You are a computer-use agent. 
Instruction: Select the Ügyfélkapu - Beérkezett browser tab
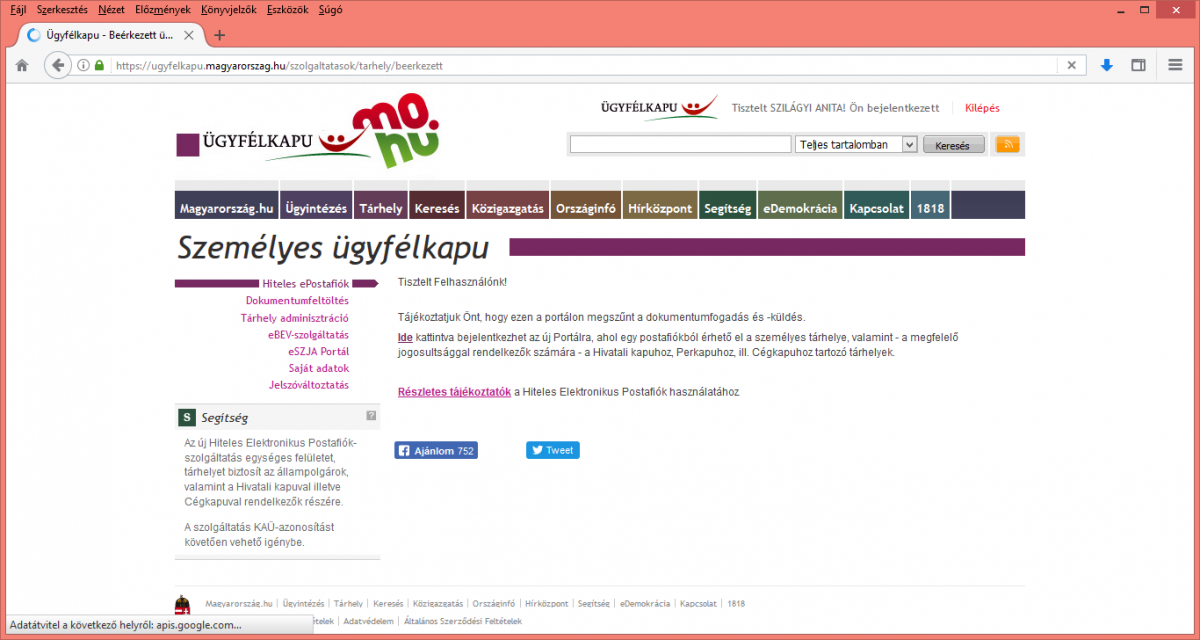coord(108,35)
